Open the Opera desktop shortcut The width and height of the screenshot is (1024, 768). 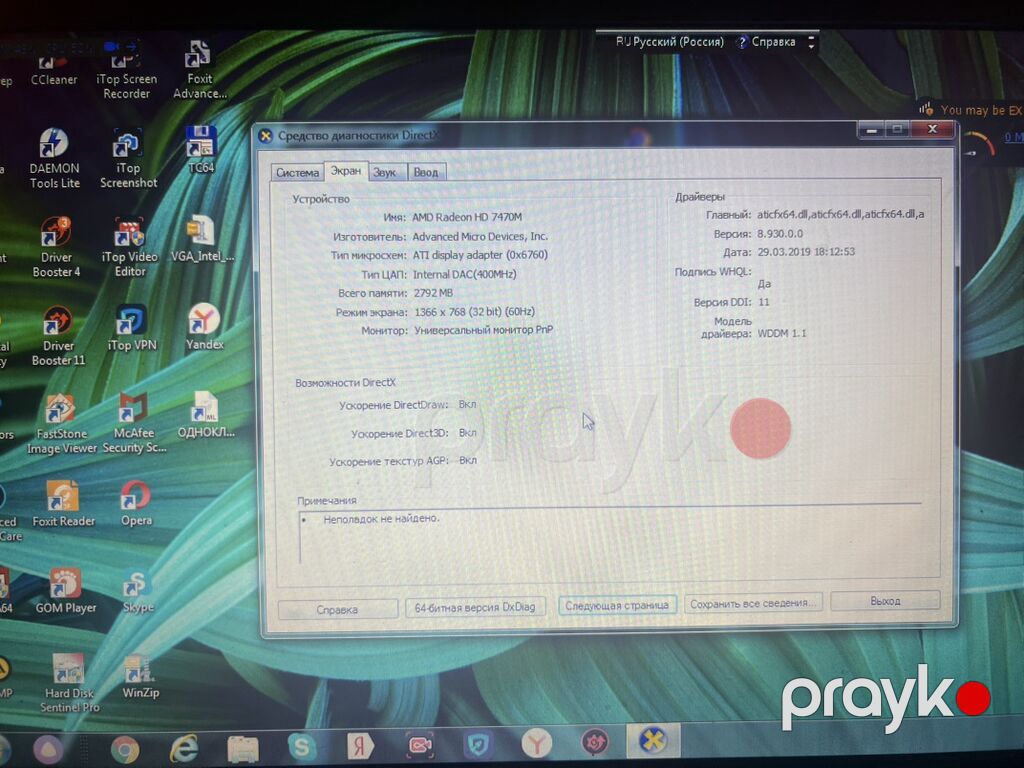click(136, 503)
